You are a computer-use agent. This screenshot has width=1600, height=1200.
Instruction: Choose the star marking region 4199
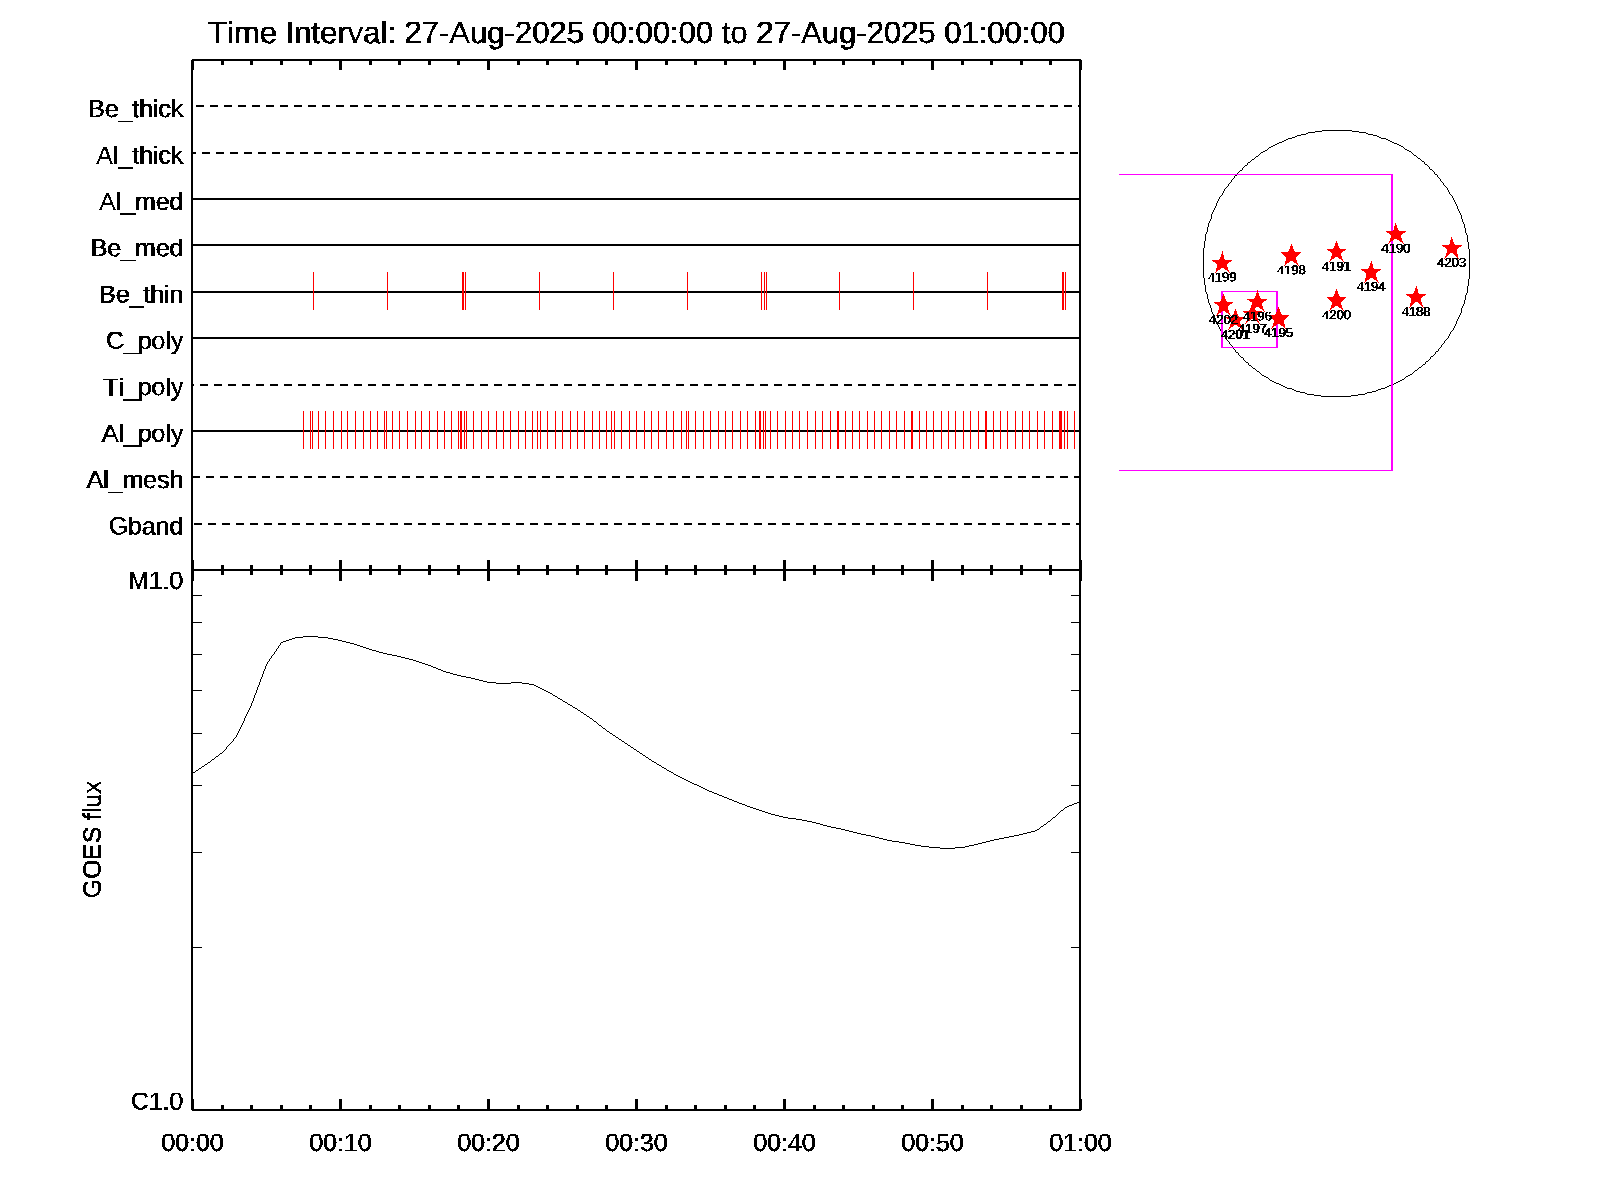coord(1221,263)
